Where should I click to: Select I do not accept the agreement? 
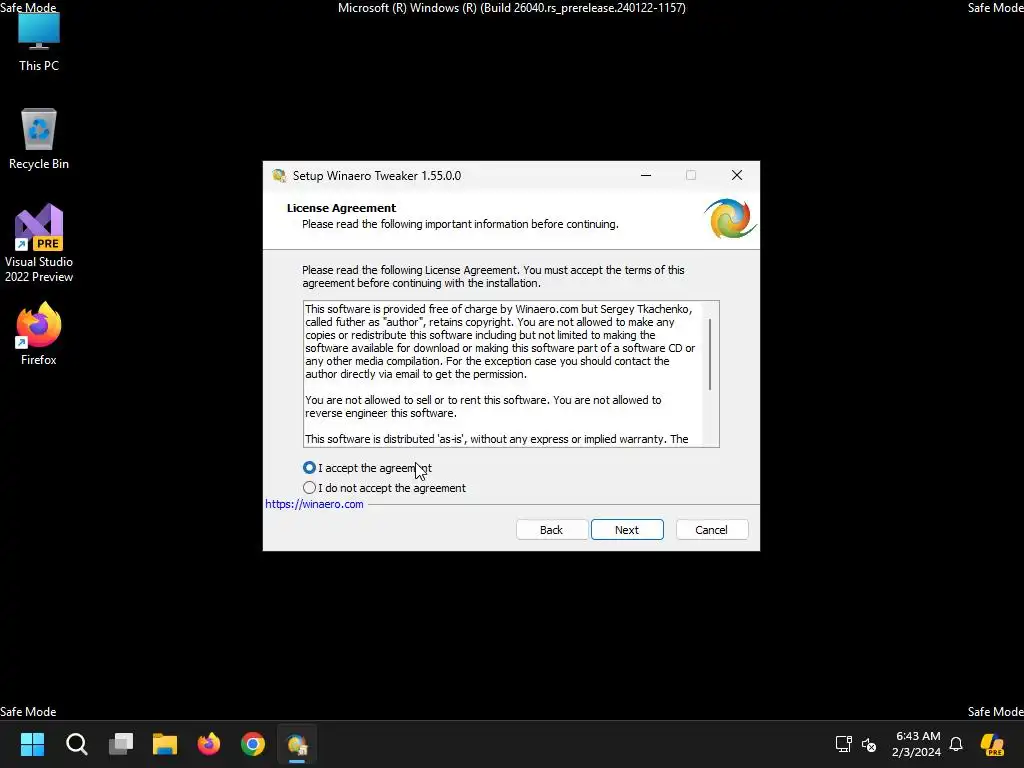pyautogui.click(x=384, y=488)
